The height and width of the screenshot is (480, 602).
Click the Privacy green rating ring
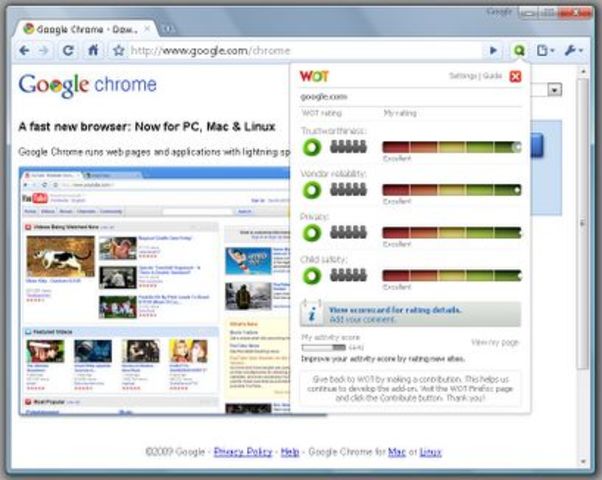312,233
